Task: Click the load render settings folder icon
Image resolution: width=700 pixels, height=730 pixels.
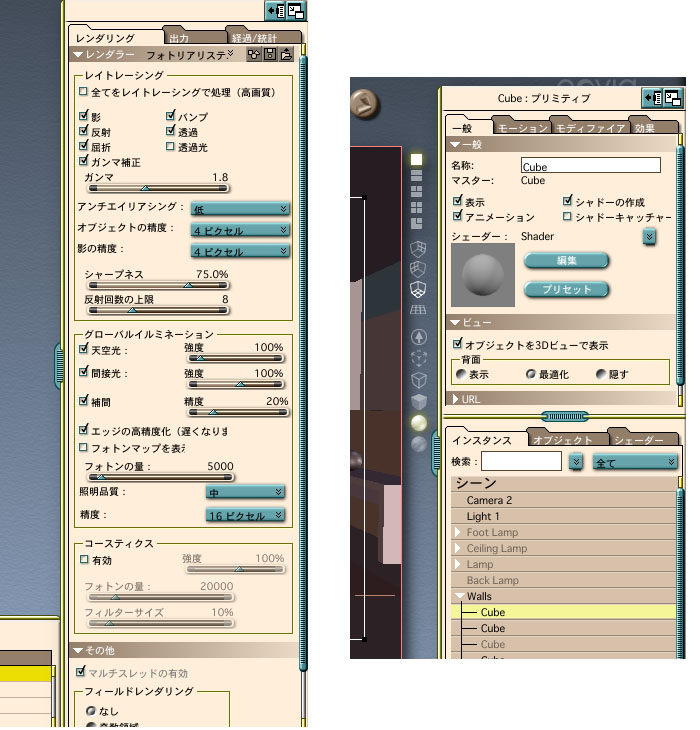Action: [286, 54]
